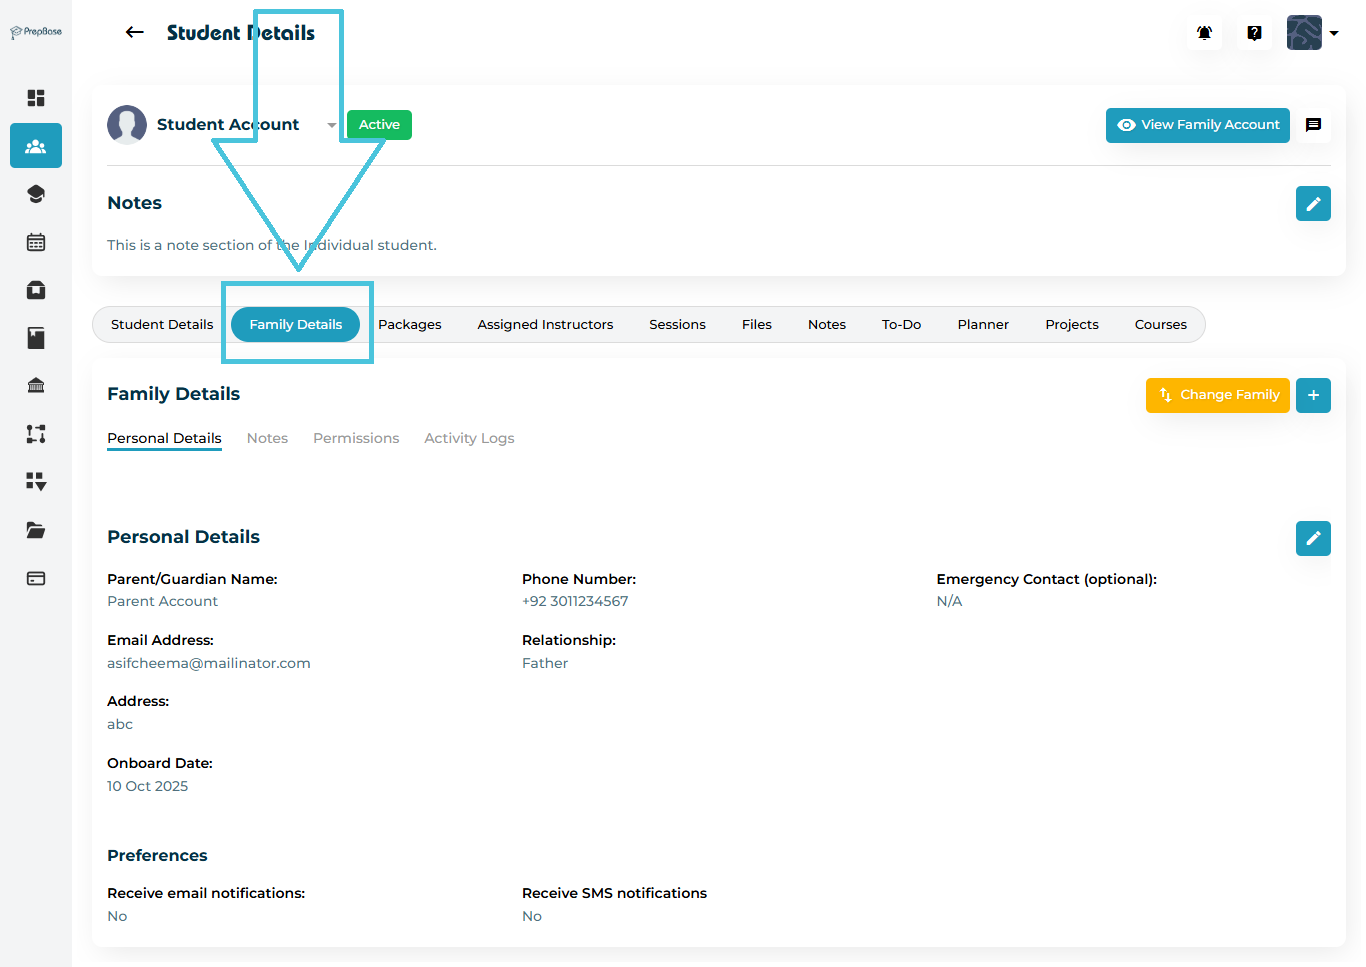The image size is (1366, 967).
Task: Click the plus button next to Change Family
Action: pos(1312,395)
